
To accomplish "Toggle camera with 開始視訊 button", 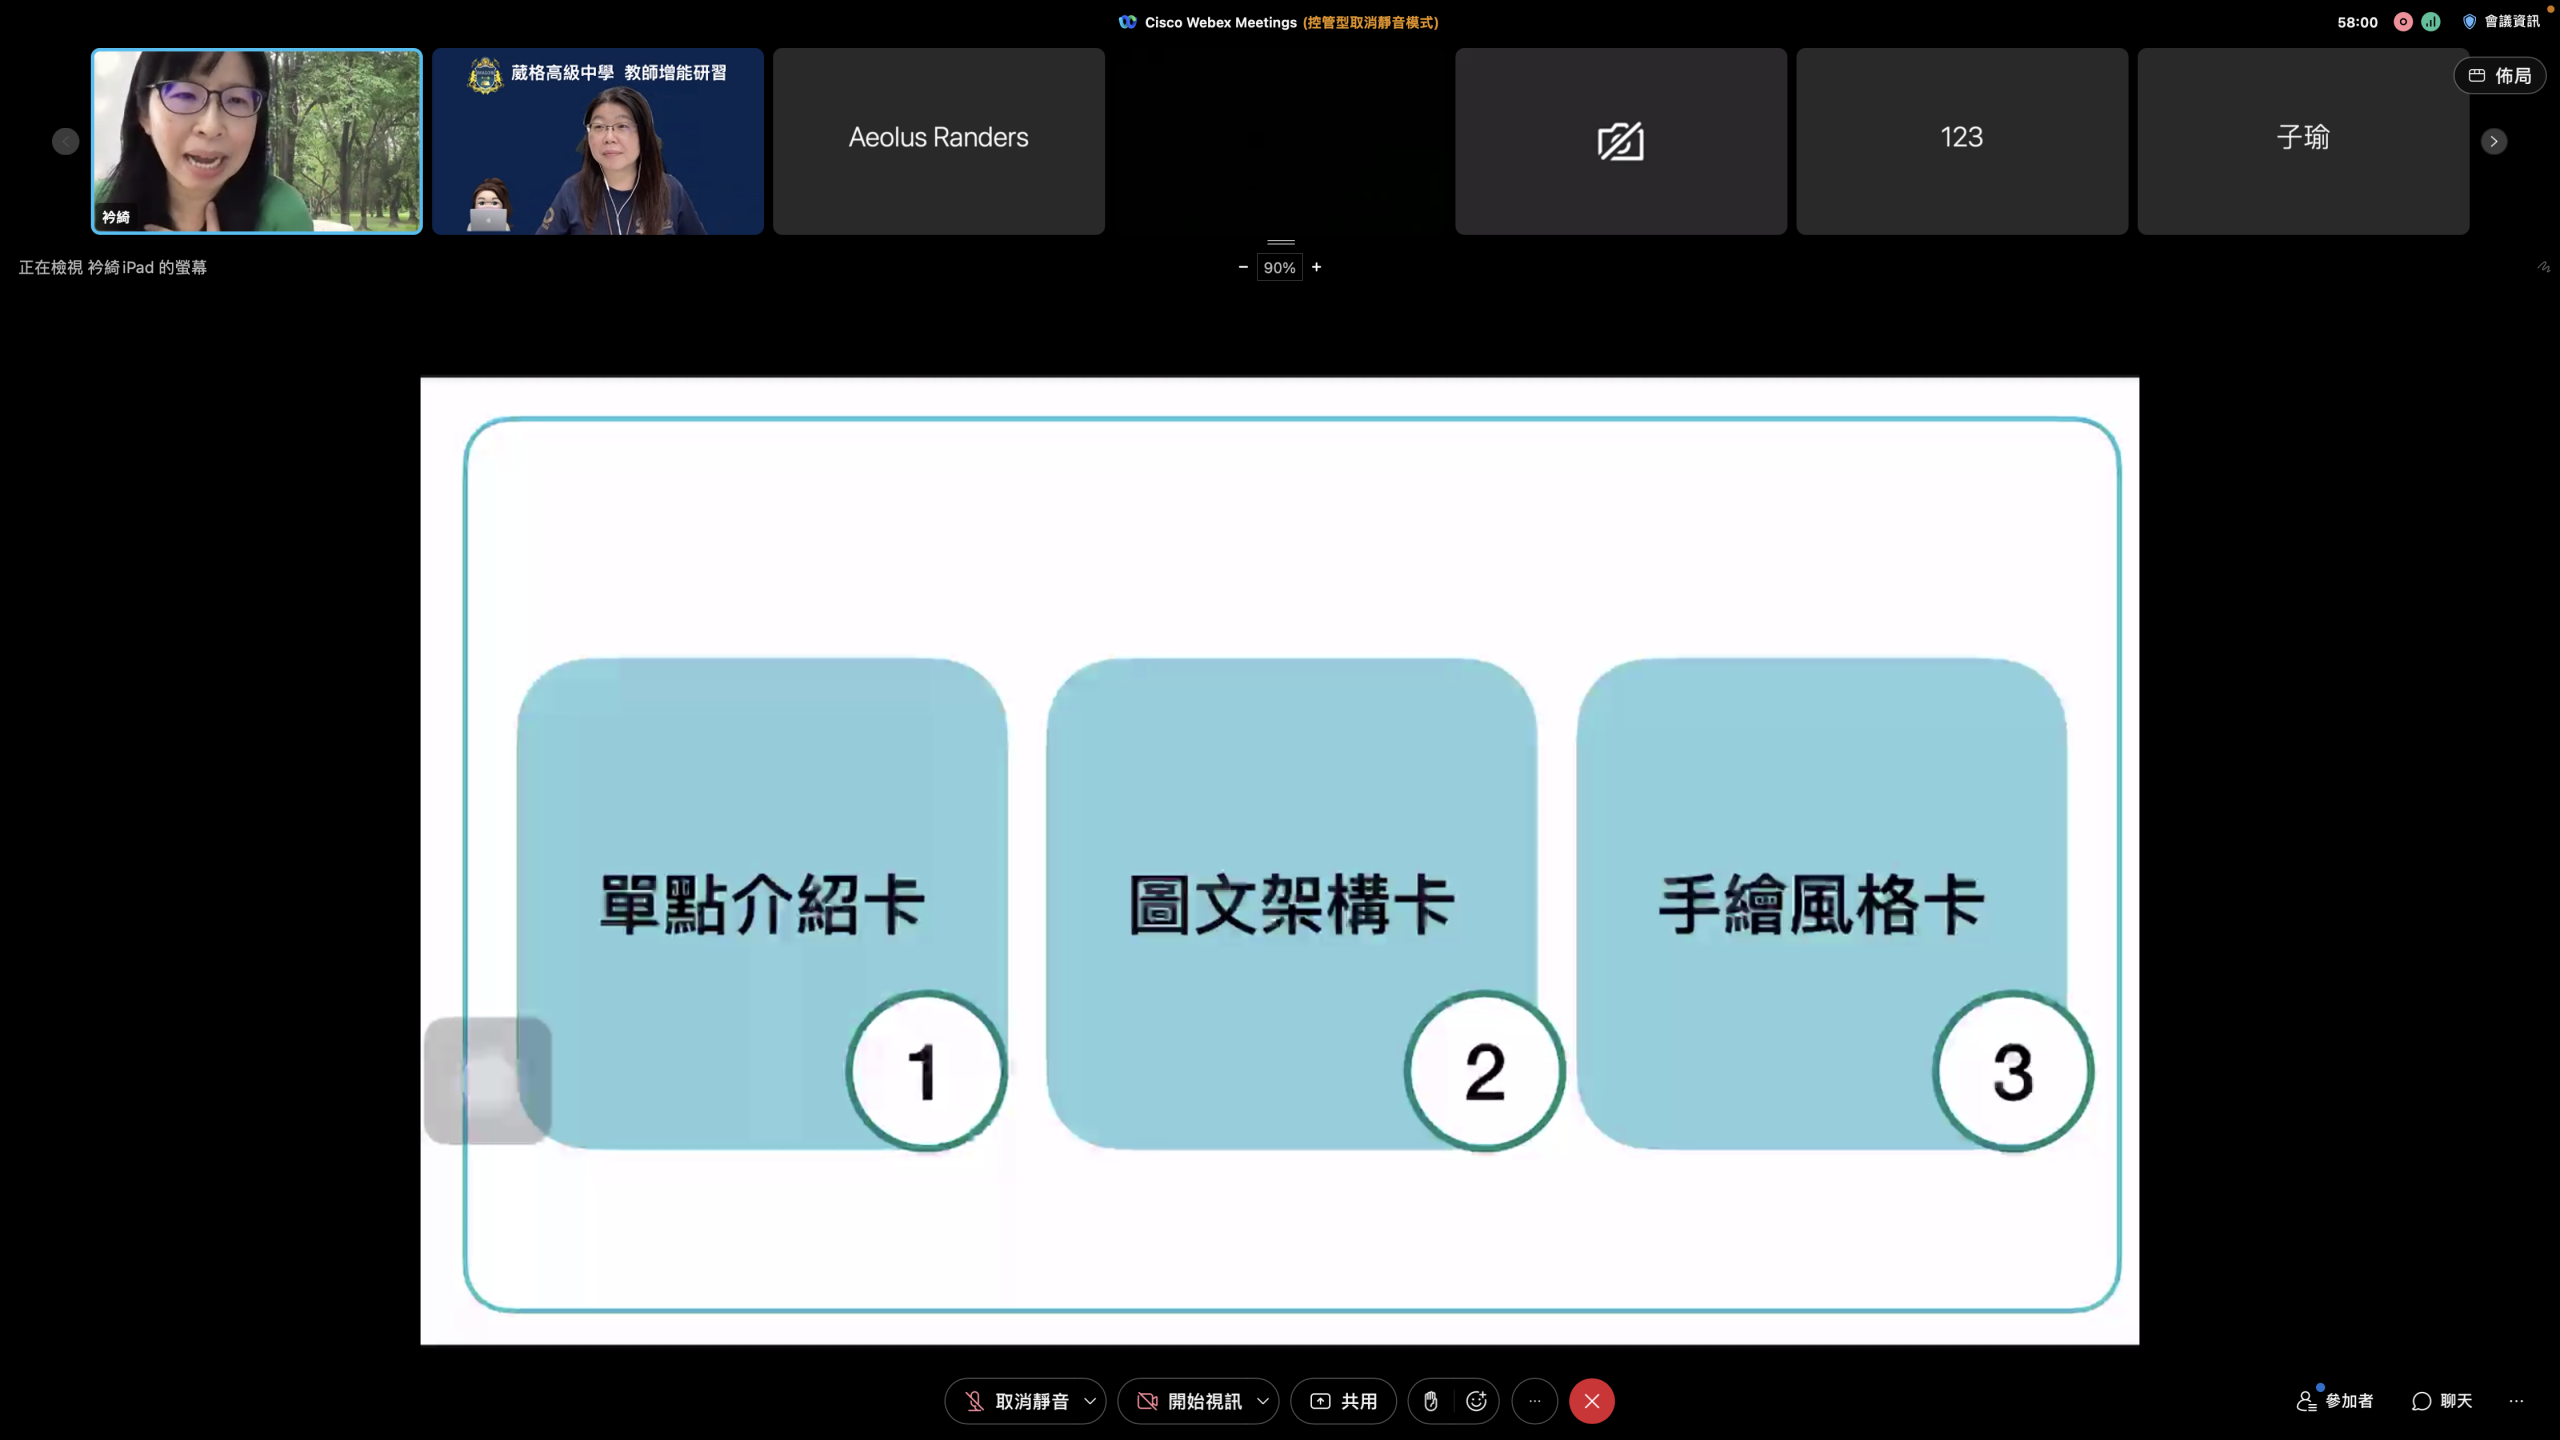I will coord(1188,1401).
